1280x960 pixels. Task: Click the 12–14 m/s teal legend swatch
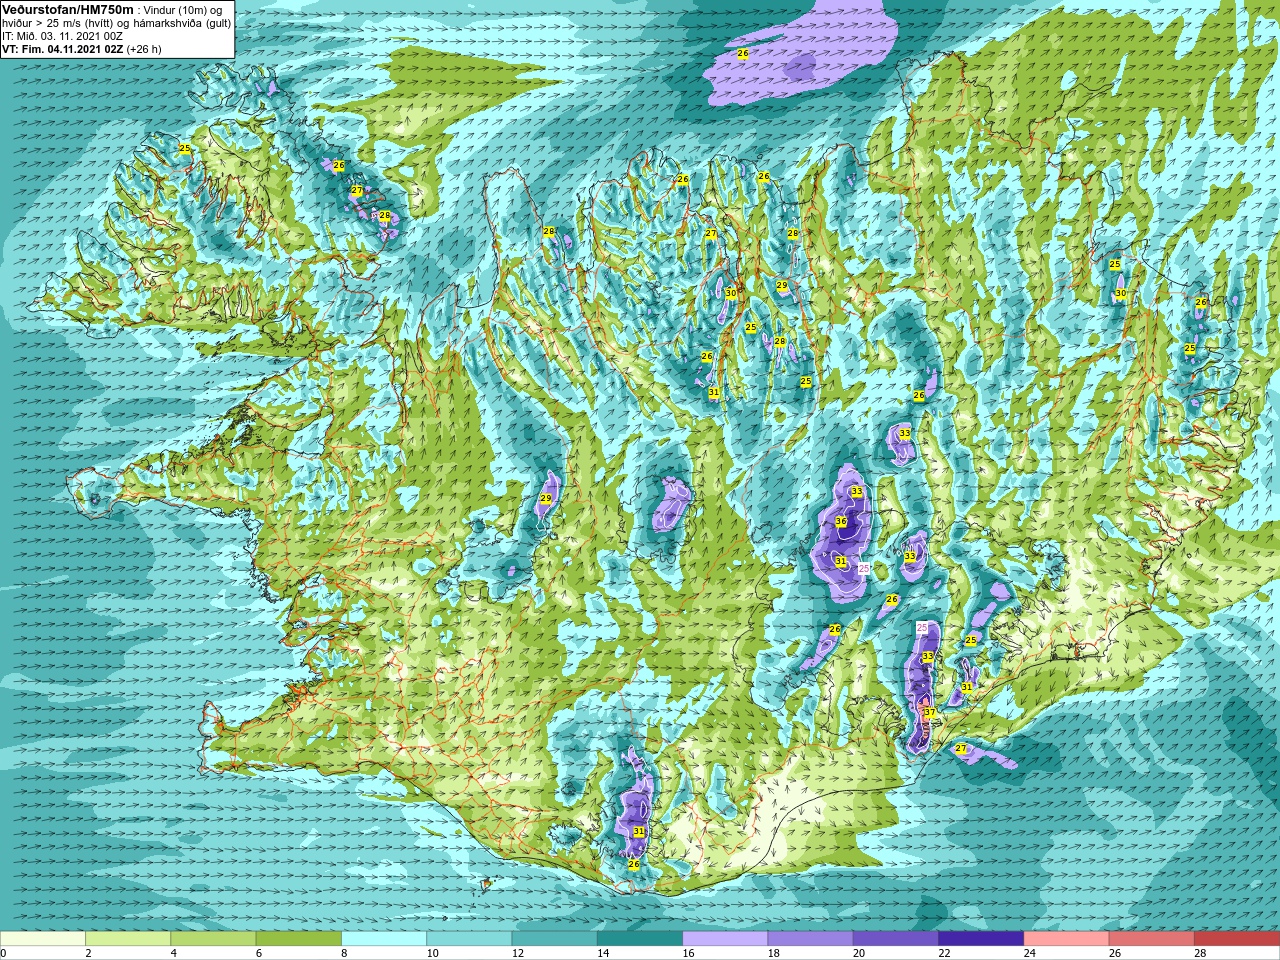[555, 939]
